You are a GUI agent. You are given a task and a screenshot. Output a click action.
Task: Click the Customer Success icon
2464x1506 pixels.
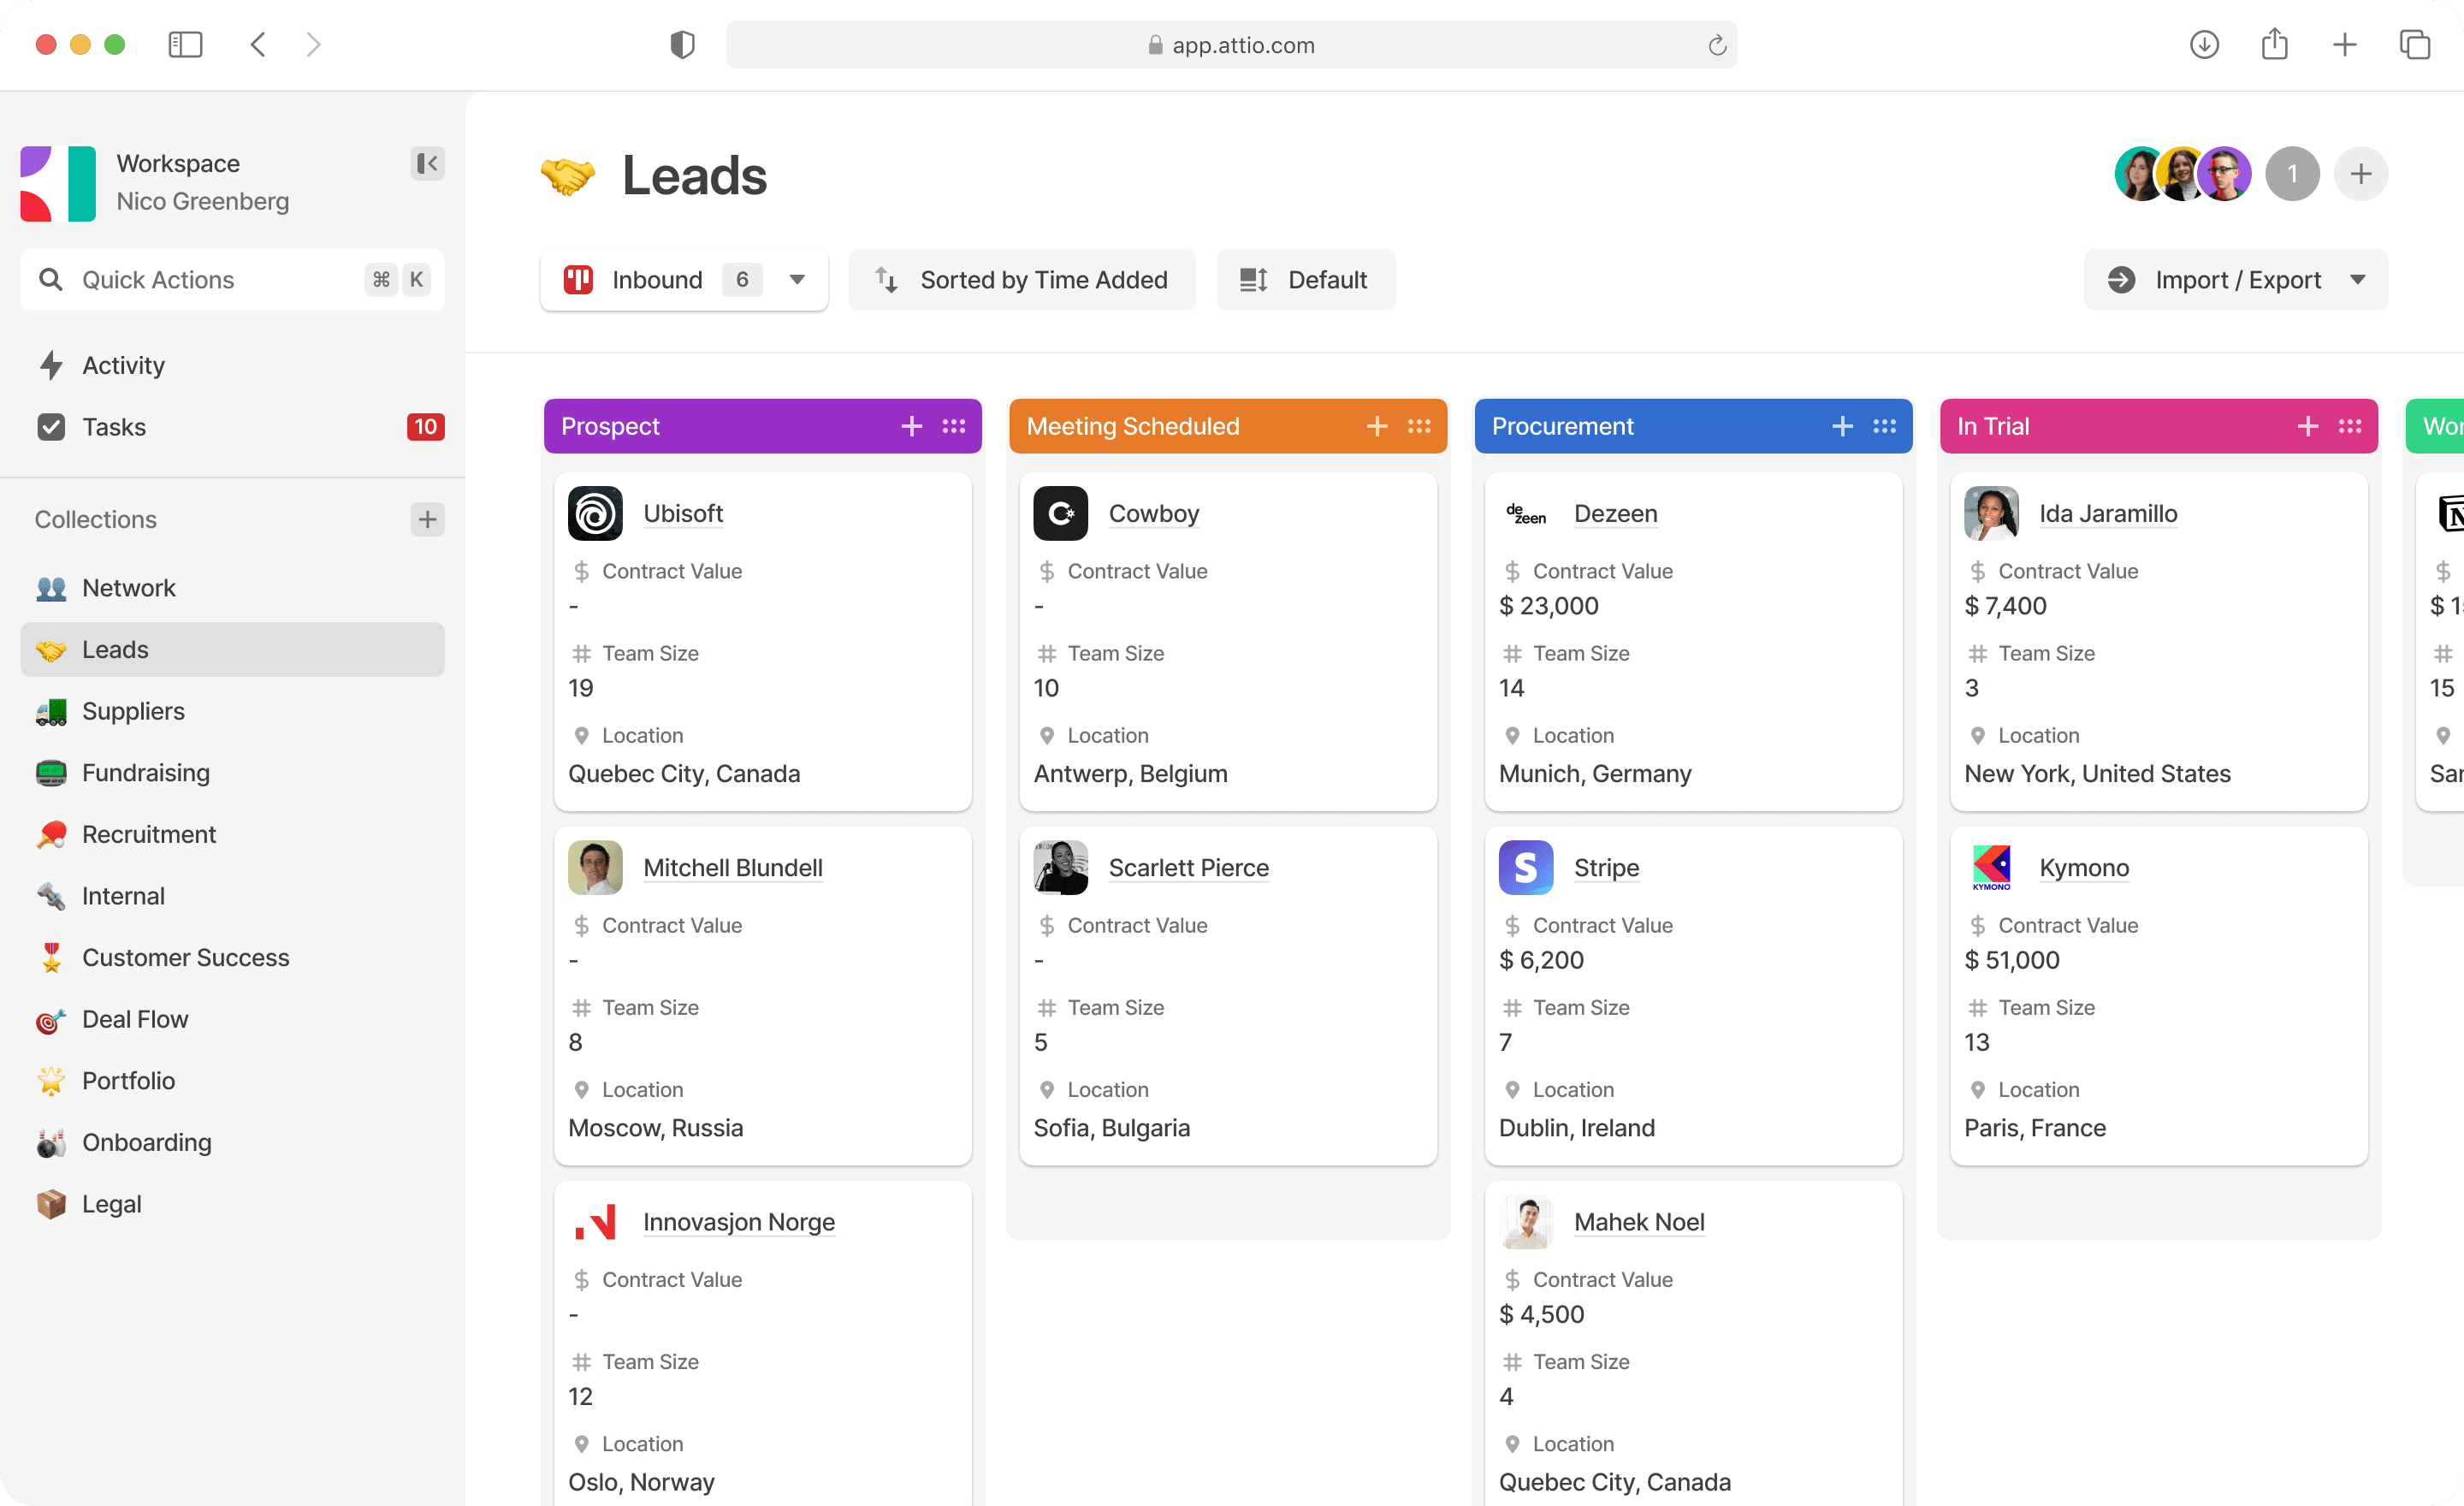click(51, 958)
